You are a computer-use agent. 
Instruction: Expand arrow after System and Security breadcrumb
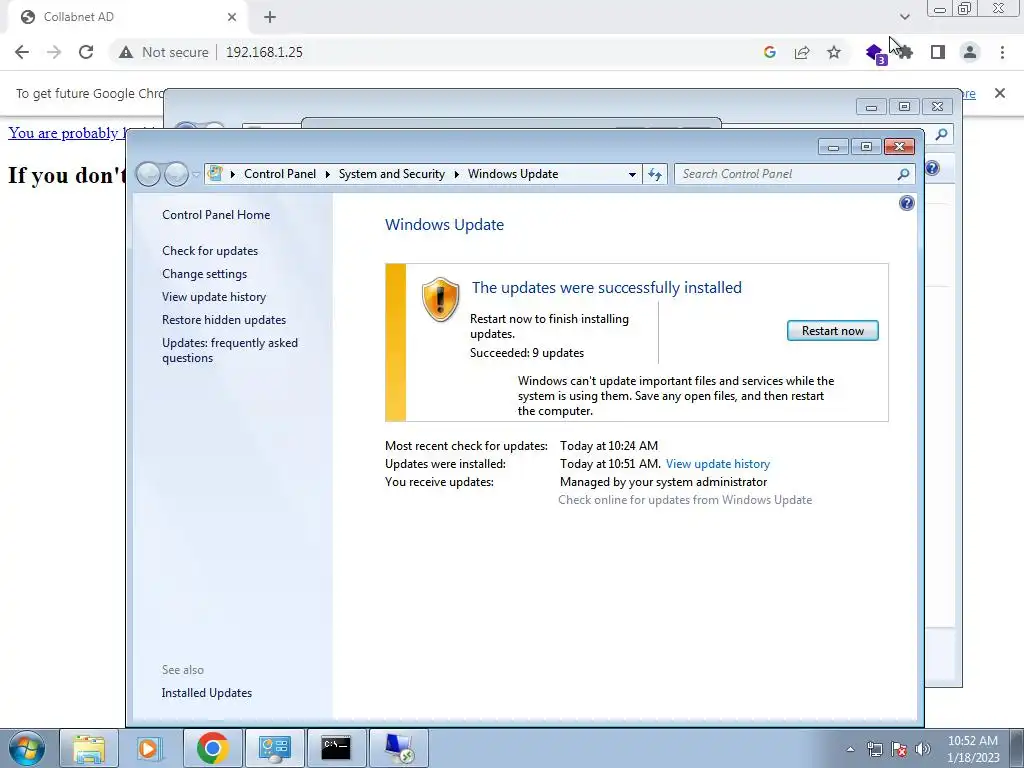click(x=456, y=174)
